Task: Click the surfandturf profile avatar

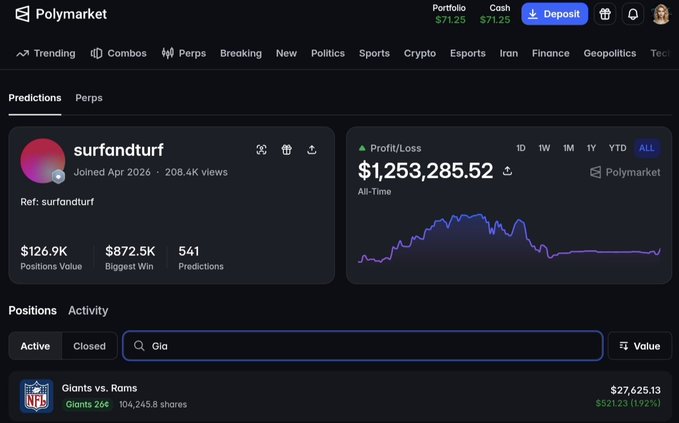Action: [x=42, y=161]
